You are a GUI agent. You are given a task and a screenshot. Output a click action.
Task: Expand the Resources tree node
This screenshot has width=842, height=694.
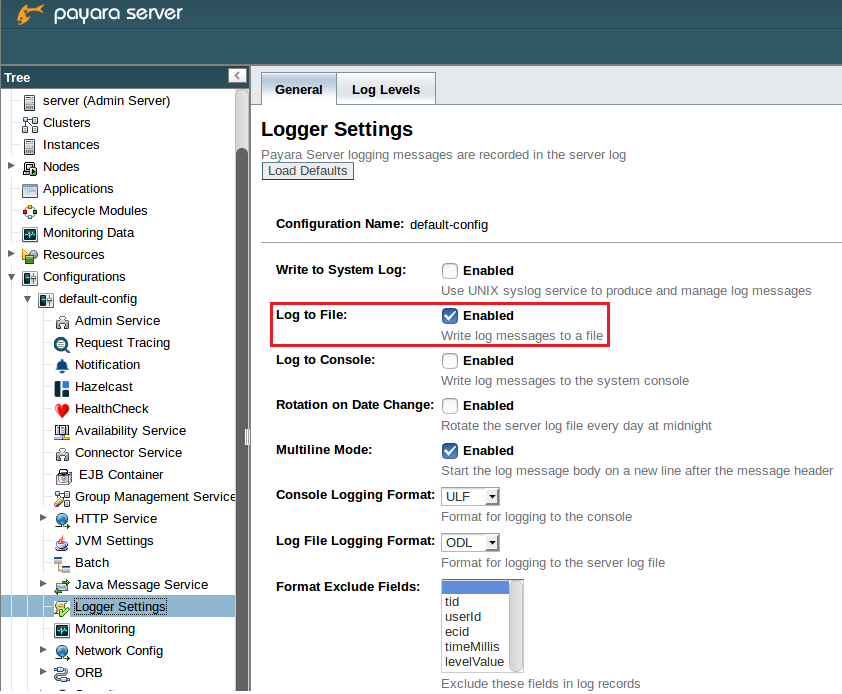click(11, 254)
